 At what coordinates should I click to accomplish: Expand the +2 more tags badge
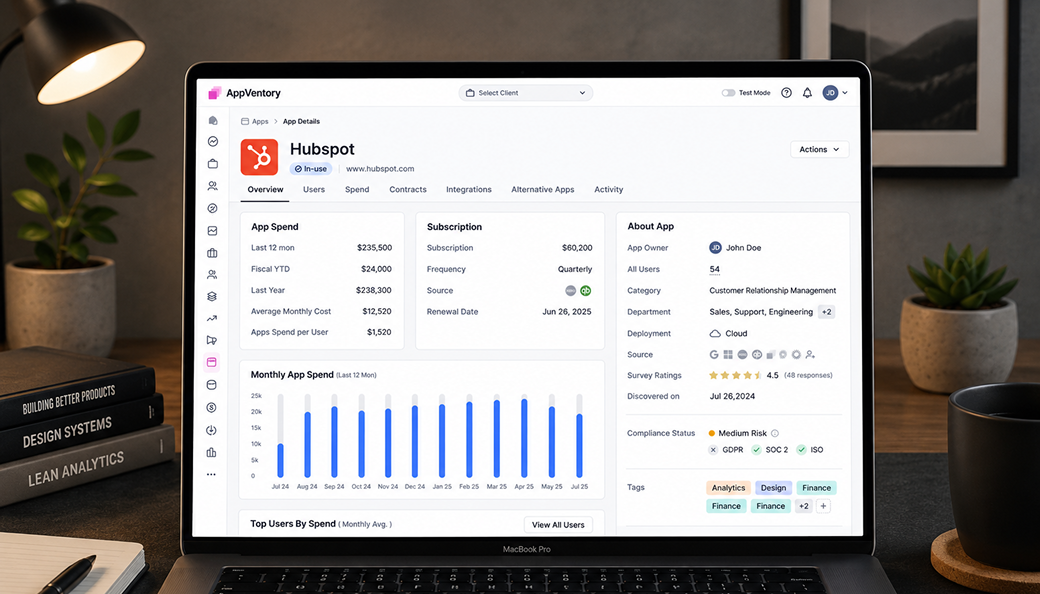pos(803,506)
